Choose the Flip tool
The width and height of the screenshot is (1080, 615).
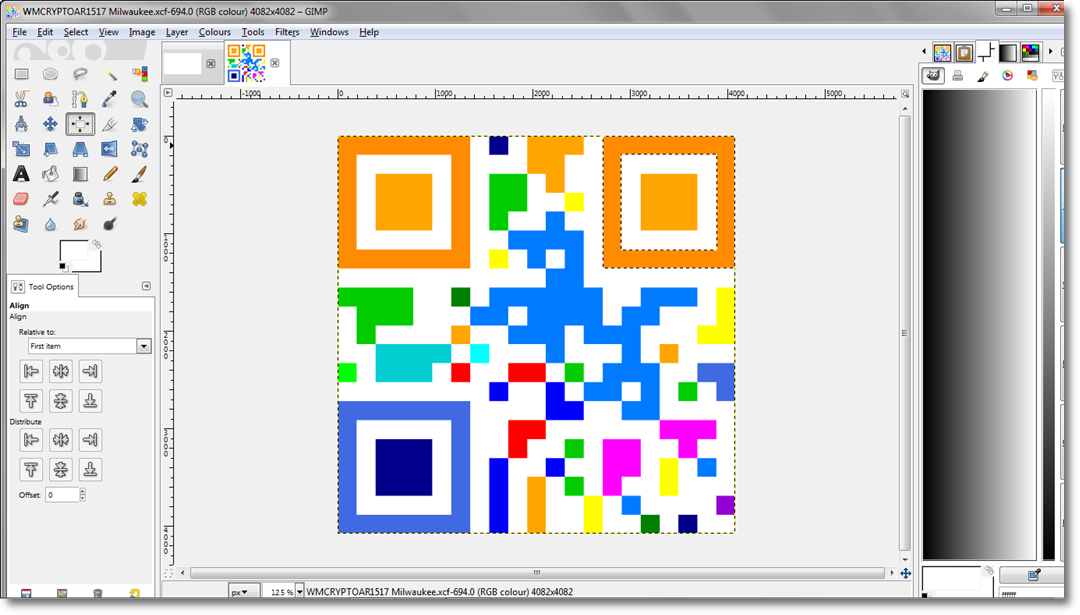tap(110, 149)
